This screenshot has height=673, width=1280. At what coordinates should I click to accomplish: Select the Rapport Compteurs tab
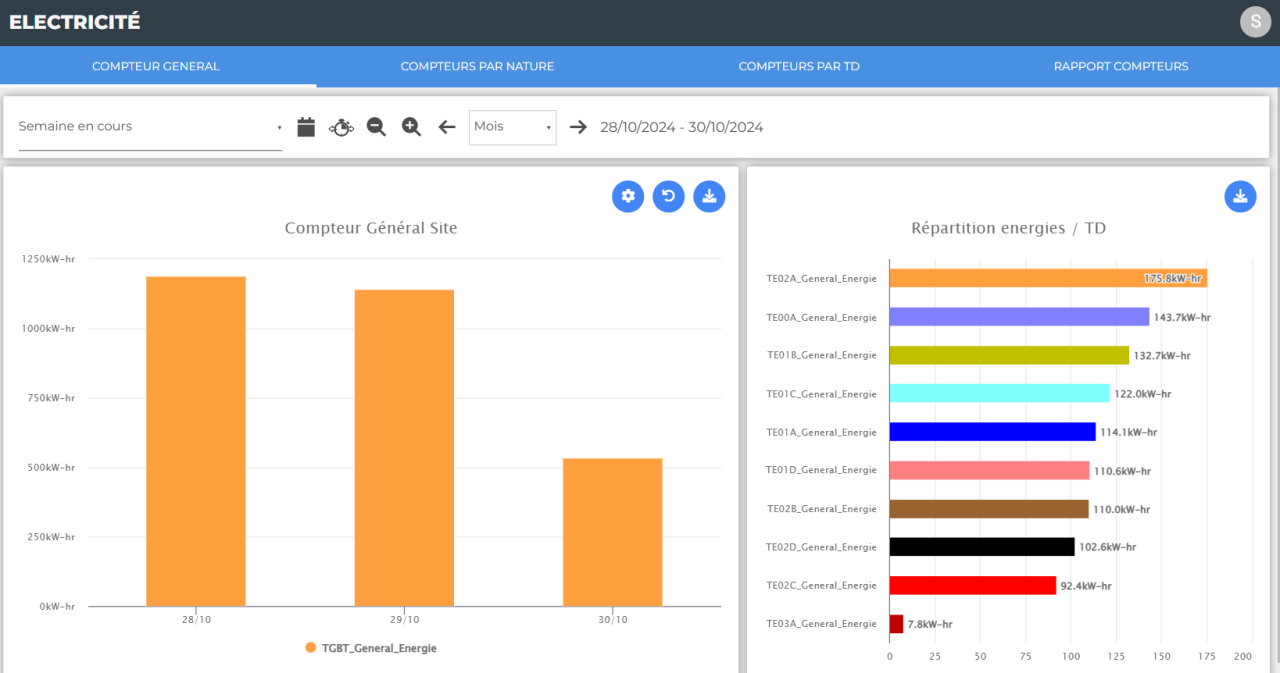click(x=1121, y=66)
